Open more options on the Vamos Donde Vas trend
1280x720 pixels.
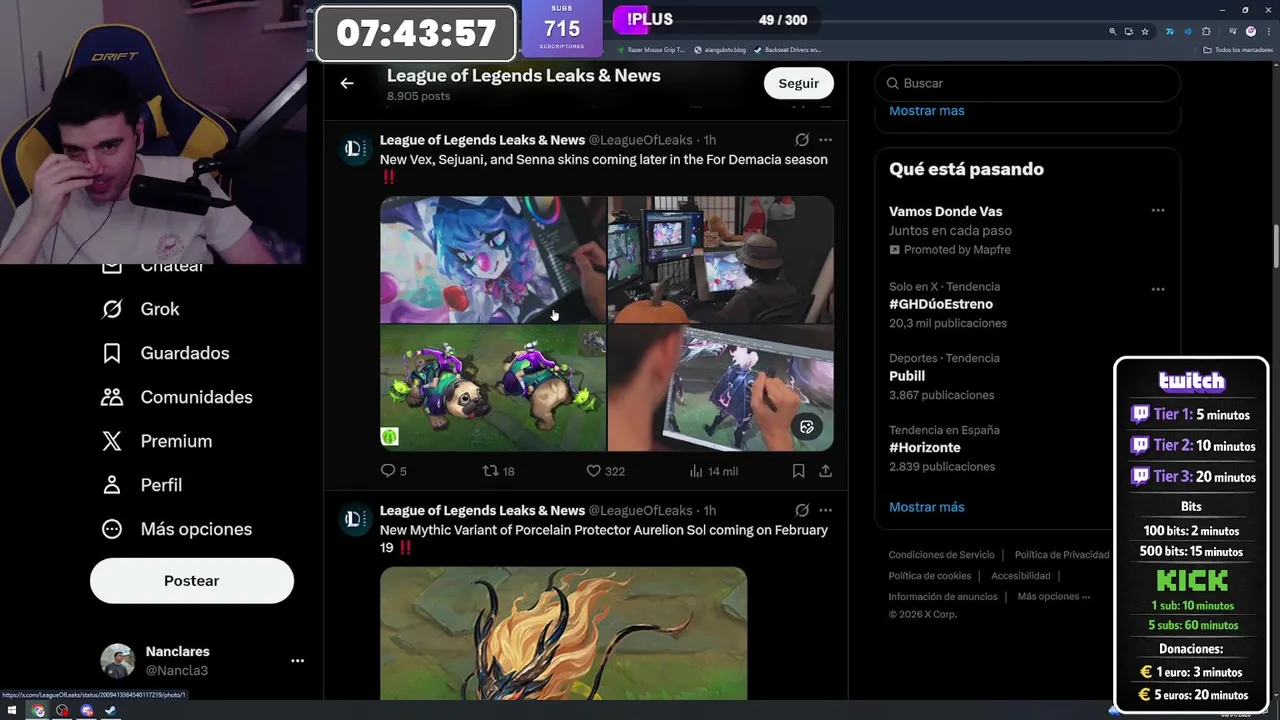[1157, 210]
